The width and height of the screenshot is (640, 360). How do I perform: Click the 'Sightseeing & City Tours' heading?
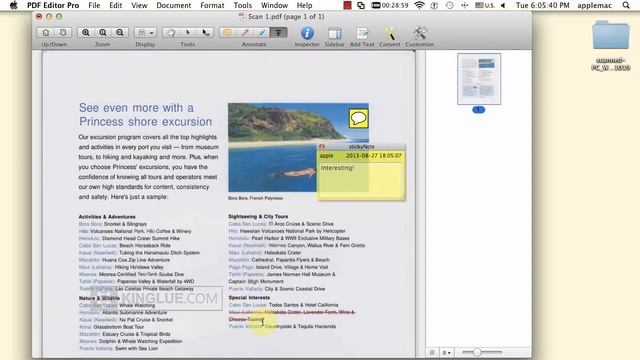pos(258,216)
